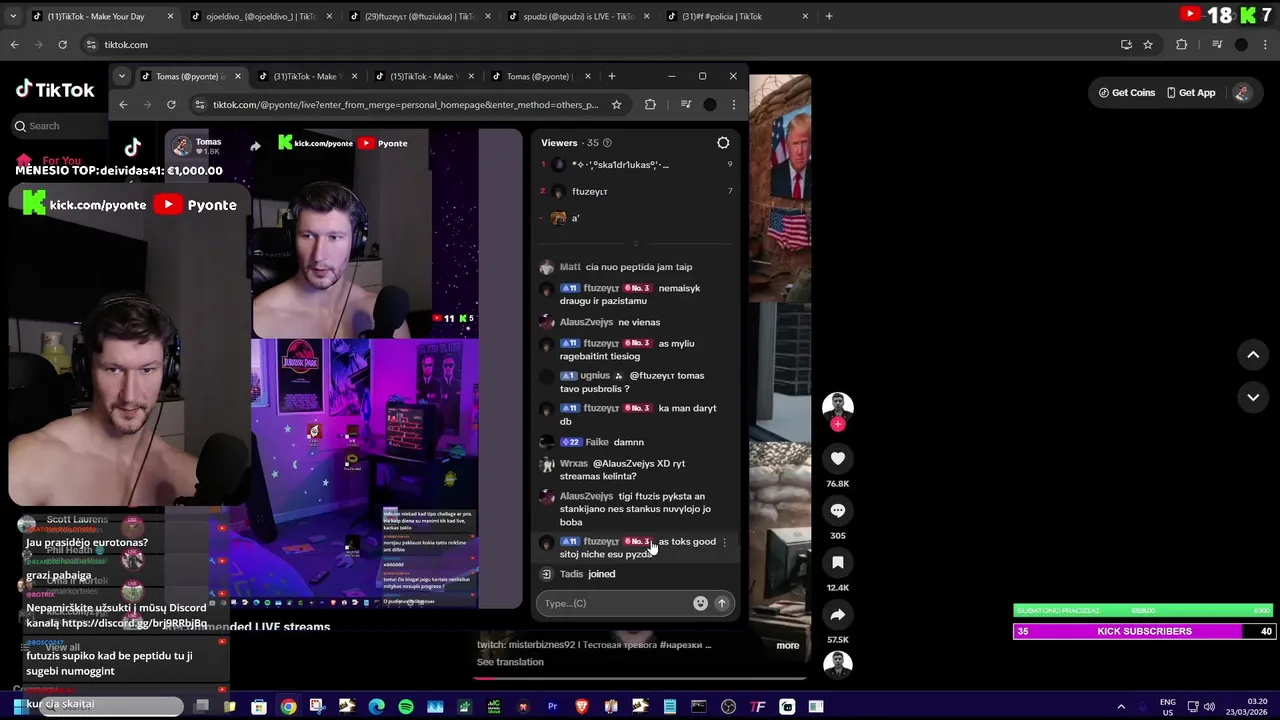Open Tomas streamer profile picture in live header
This screenshot has width=1280, height=720.
[181, 146]
